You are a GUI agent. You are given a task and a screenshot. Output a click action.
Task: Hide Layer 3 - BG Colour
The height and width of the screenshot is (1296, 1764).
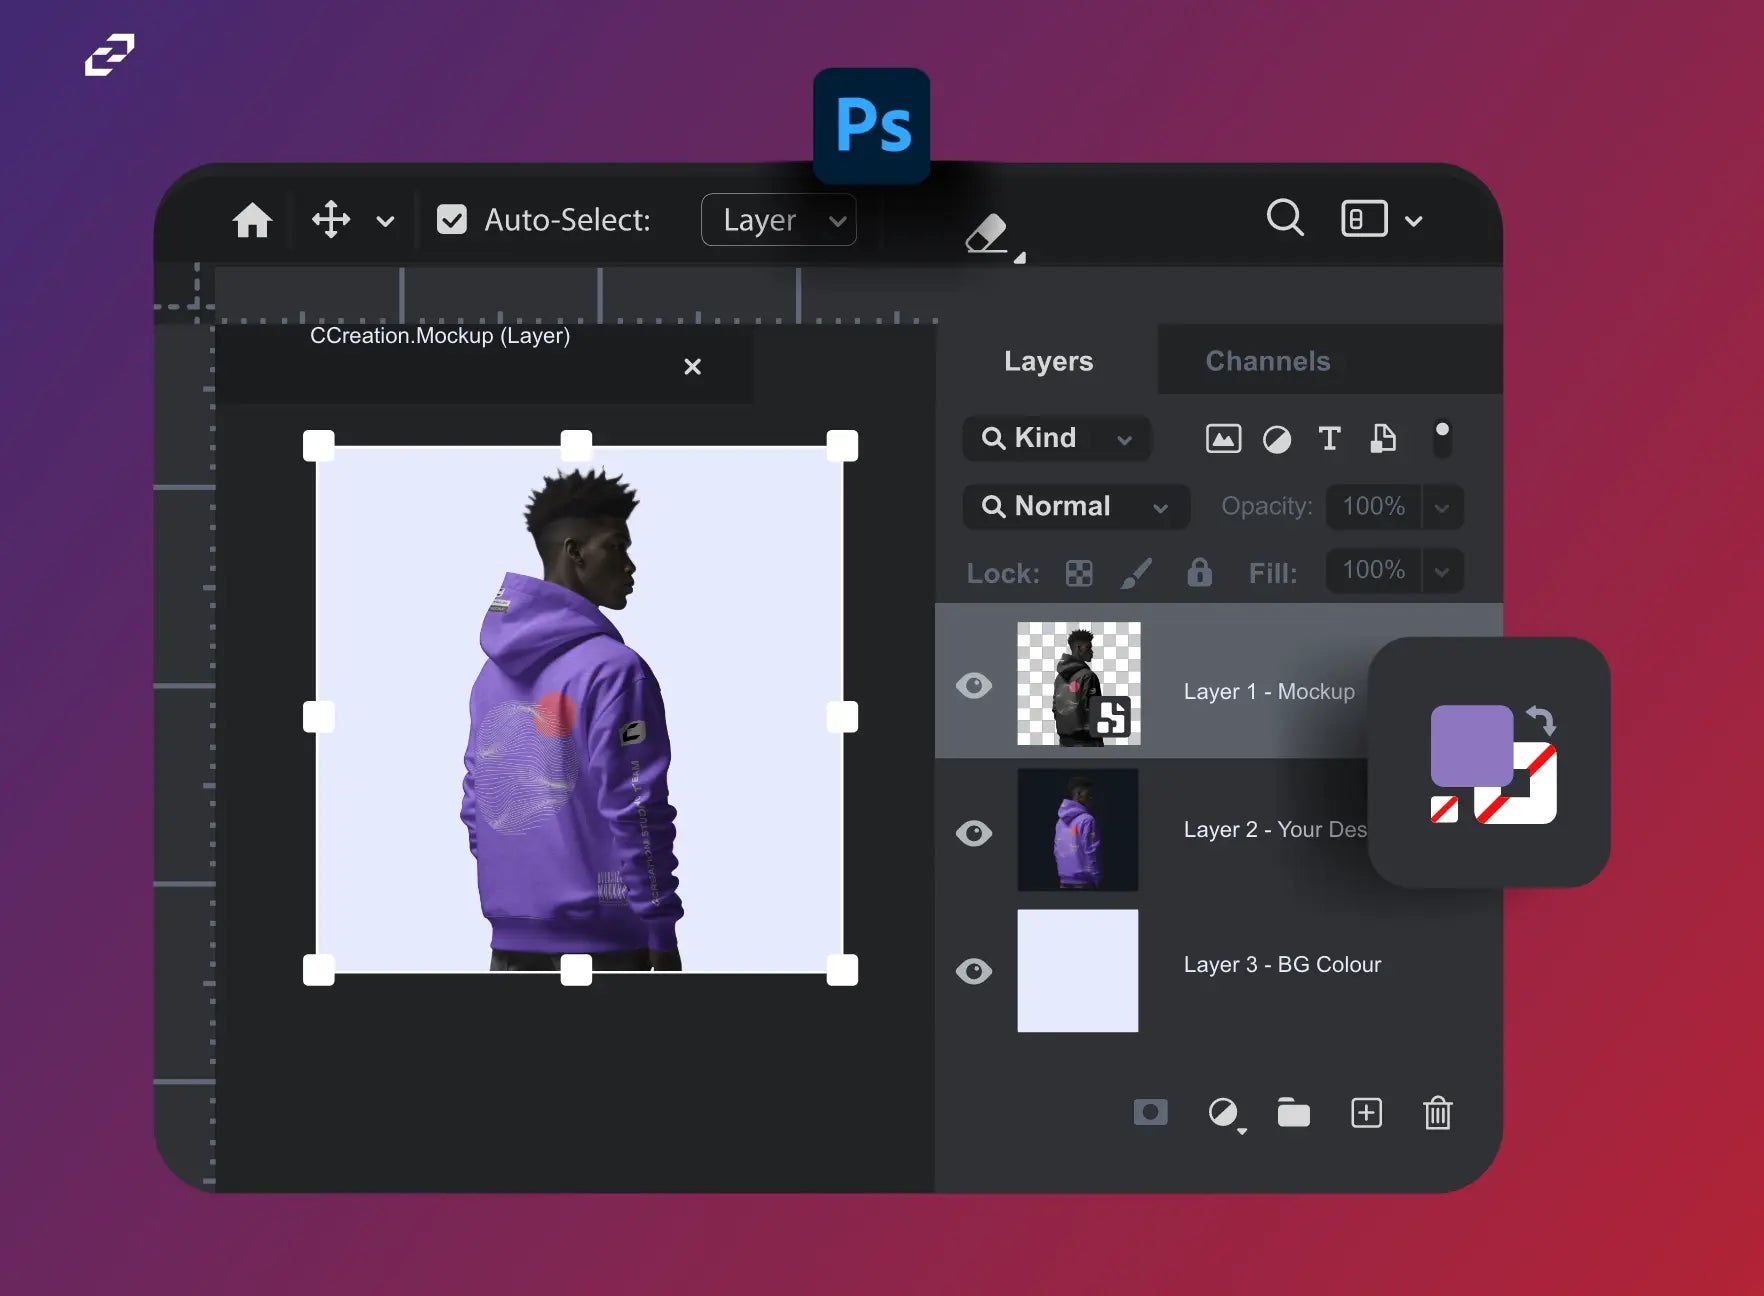point(974,971)
